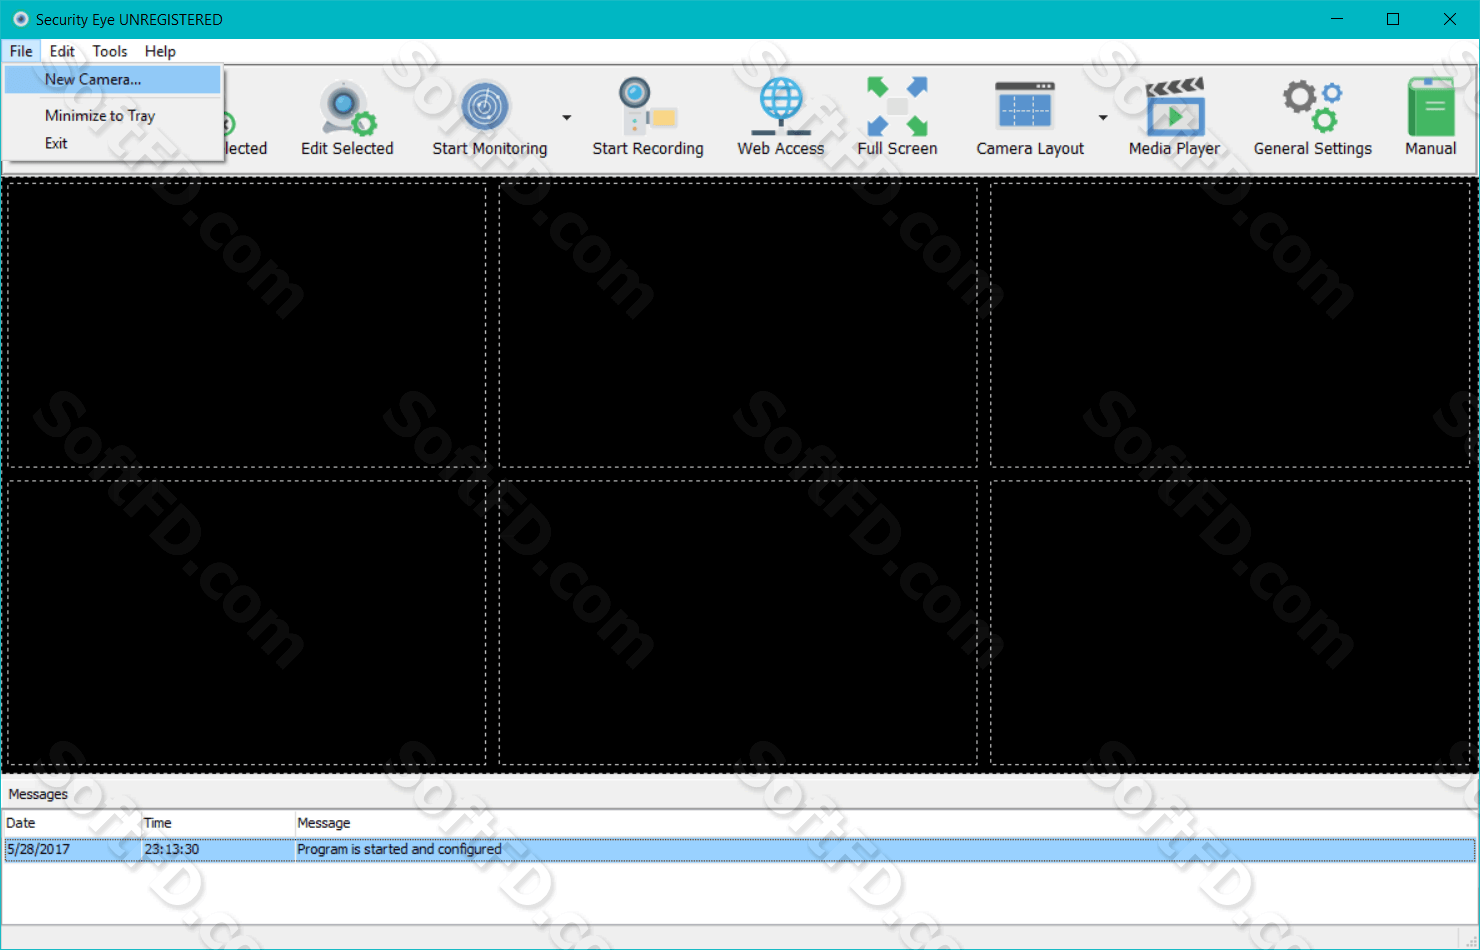Click the Message column header

point(885,823)
